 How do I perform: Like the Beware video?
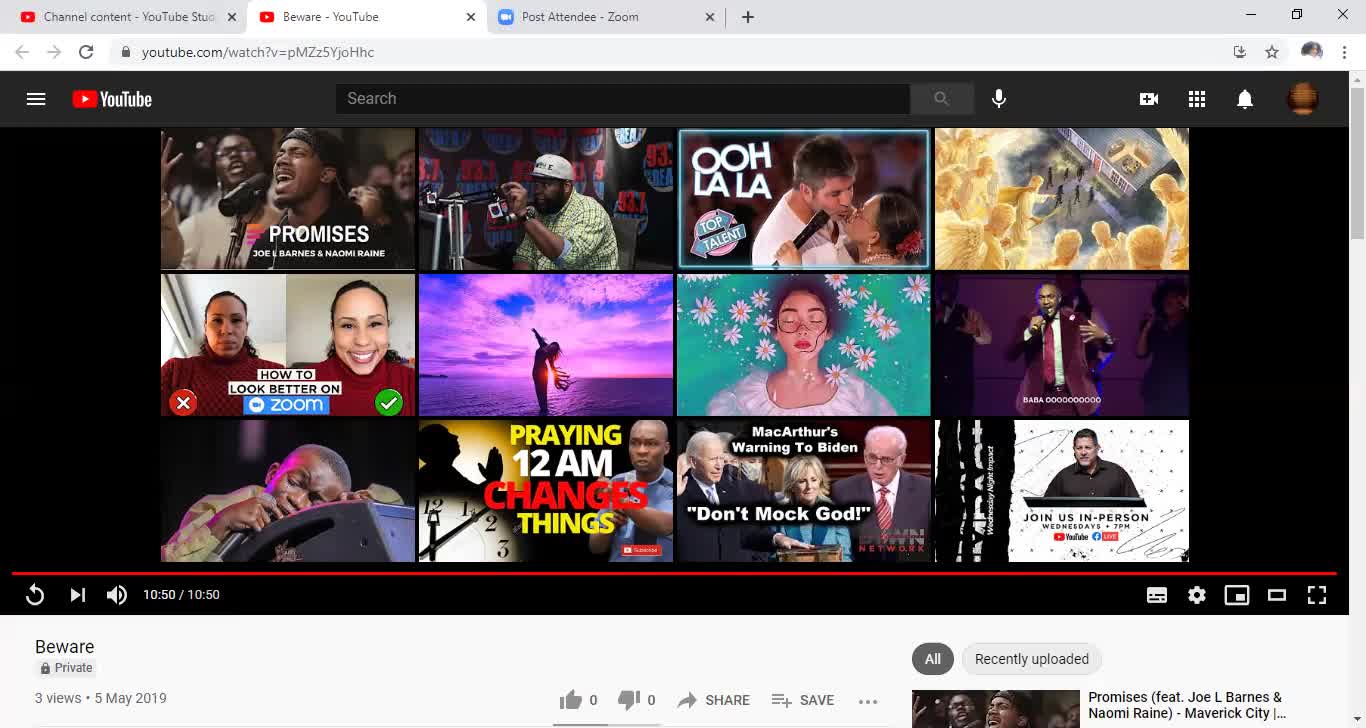click(x=578, y=700)
